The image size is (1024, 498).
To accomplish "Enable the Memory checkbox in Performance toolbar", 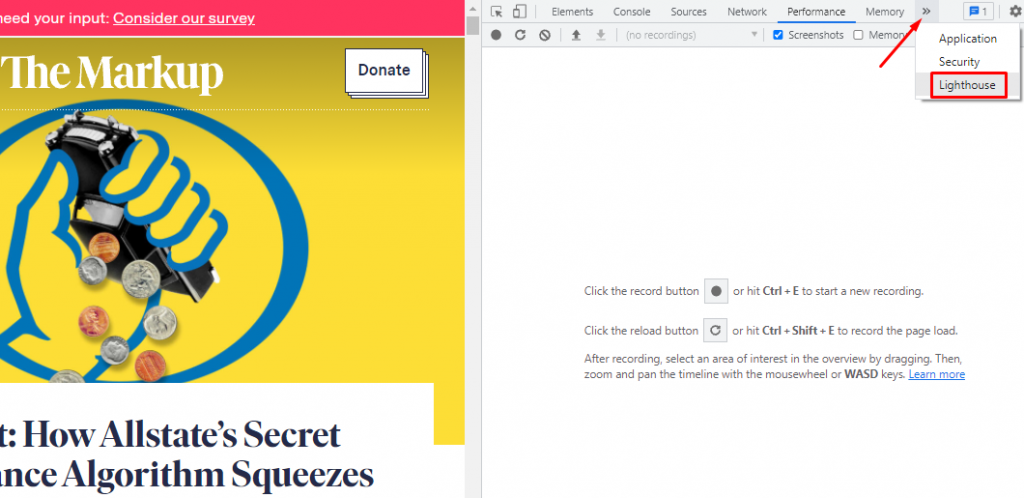I will pos(858,35).
